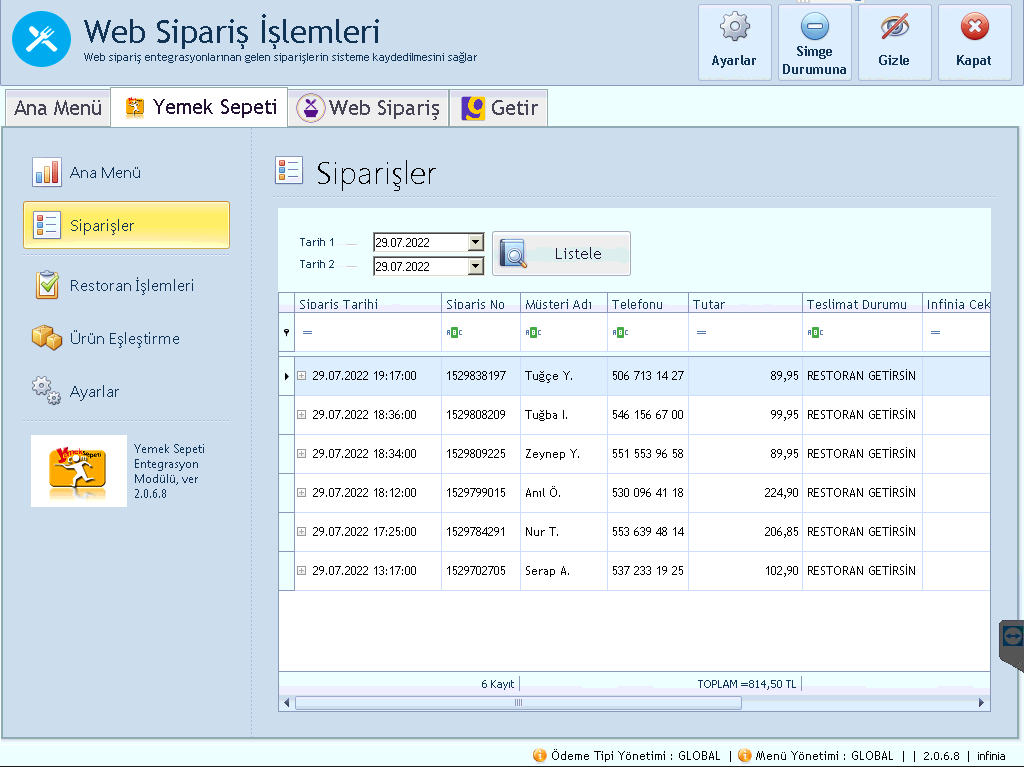Screen dimensions: 1024x767
Task: Sort by Sipariş No column header
Action: pyautogui.click(x=481, y=304)
